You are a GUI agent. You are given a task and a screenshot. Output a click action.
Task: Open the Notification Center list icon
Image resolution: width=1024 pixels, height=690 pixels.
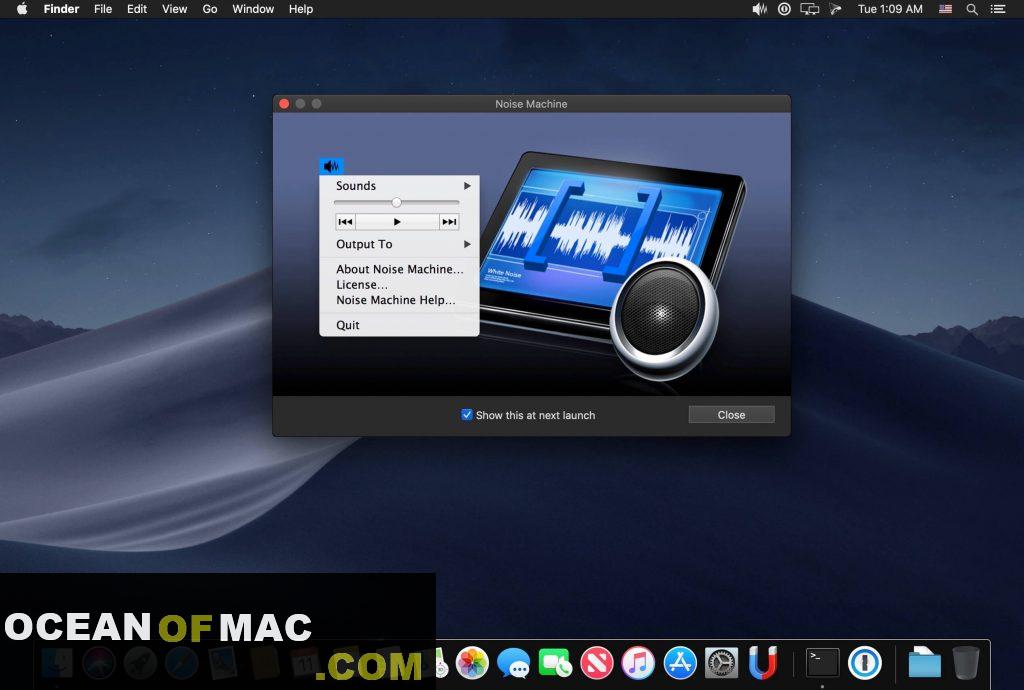(x=998, y=9)
